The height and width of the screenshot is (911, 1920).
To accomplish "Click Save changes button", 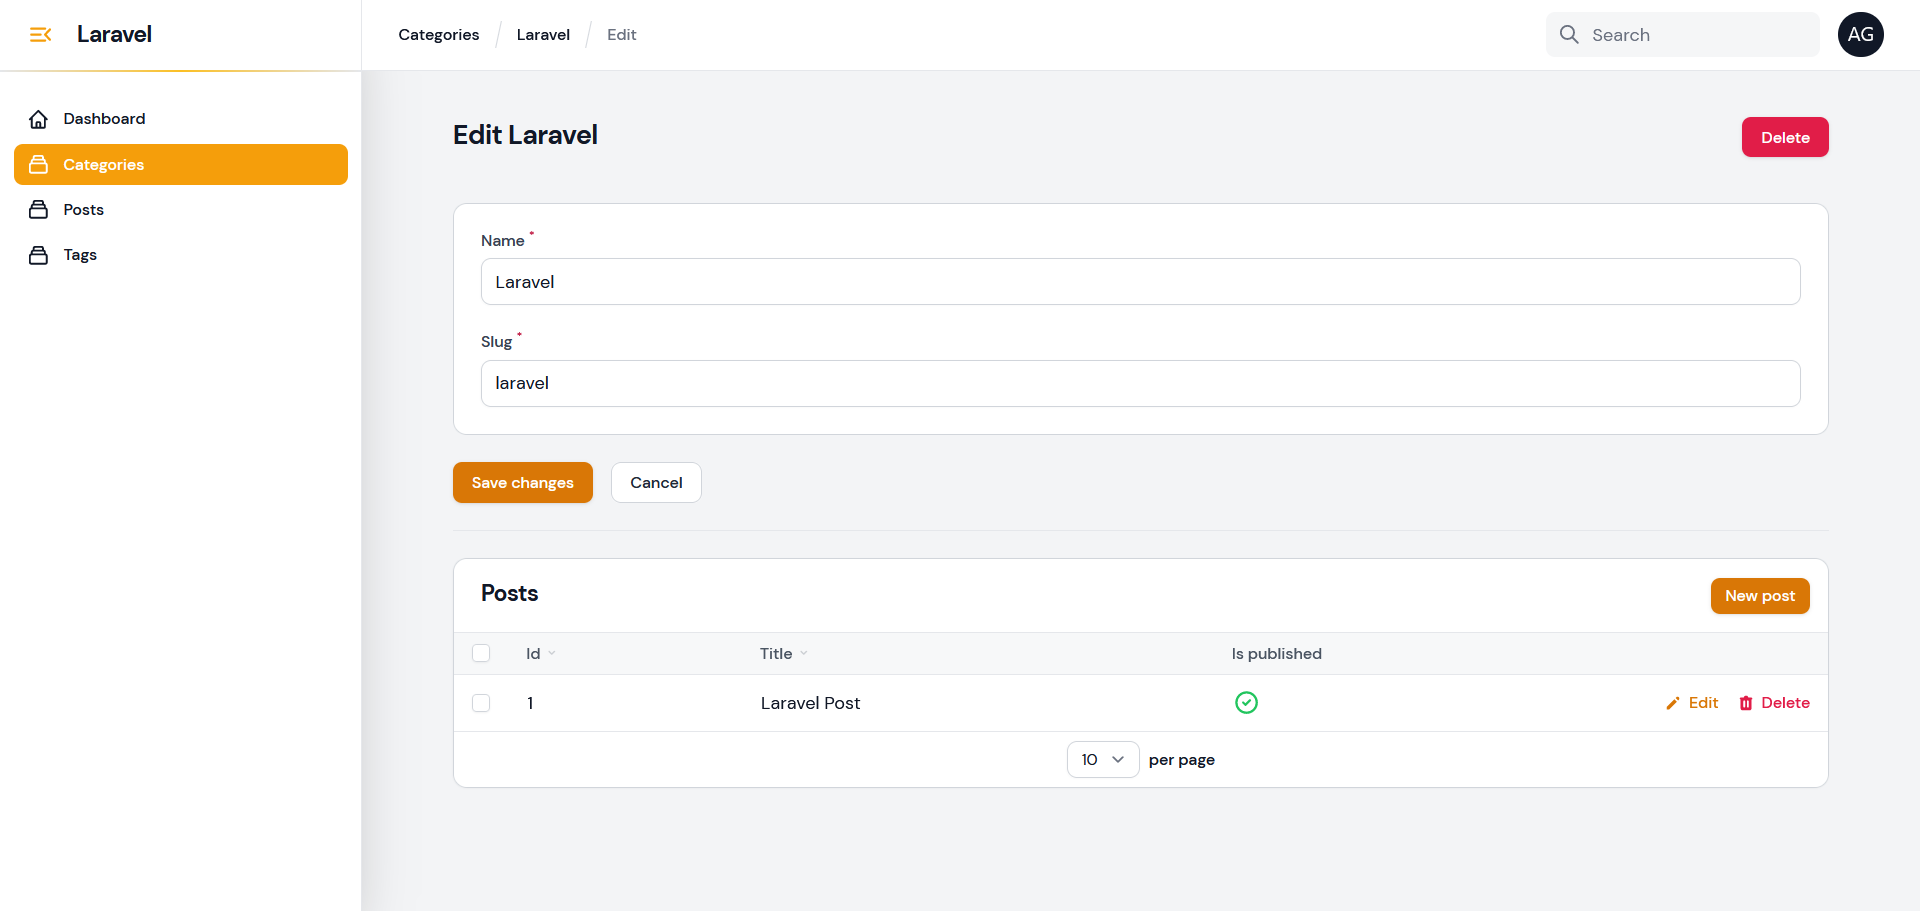I will click(x=523, y=482).
